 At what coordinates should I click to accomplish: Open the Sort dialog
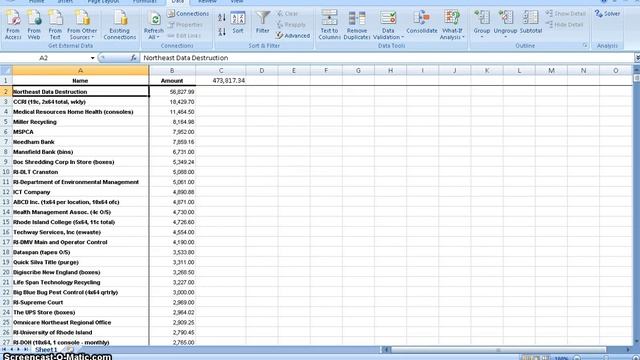coord(238,23)
